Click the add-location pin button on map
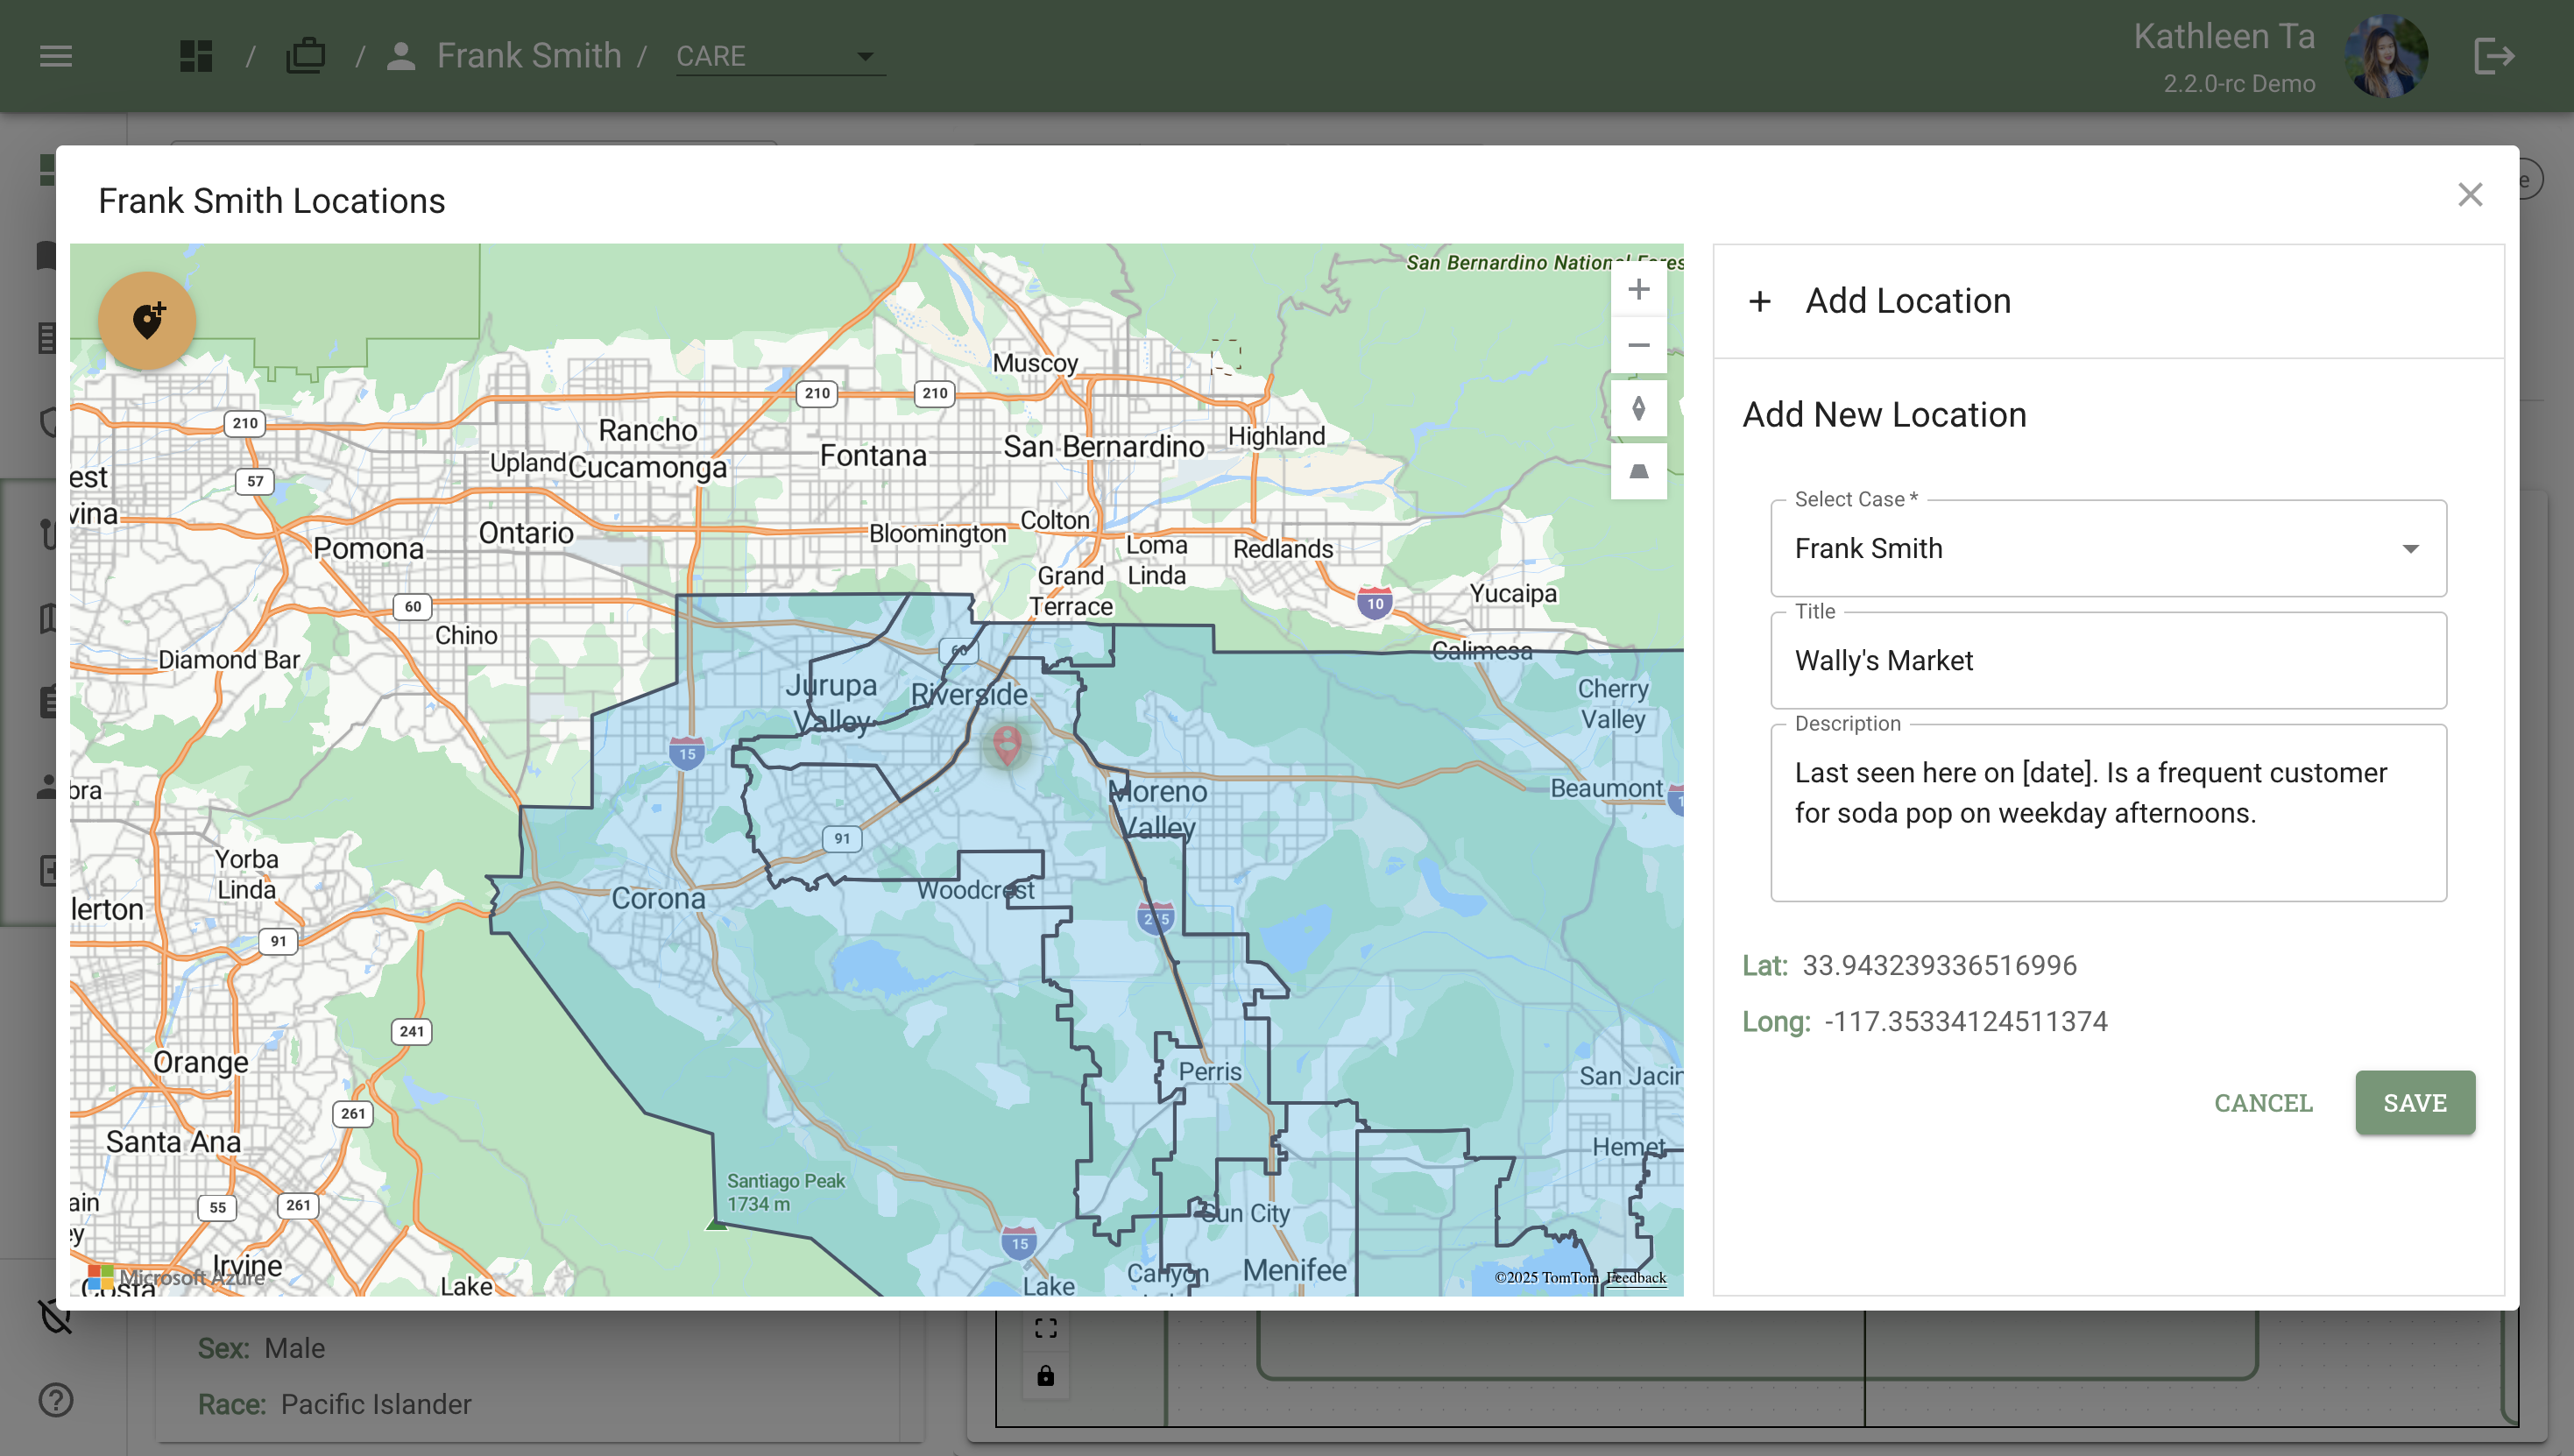Image resolution: width=2574 pixels, height=1456 pixels. coord(147,321)
